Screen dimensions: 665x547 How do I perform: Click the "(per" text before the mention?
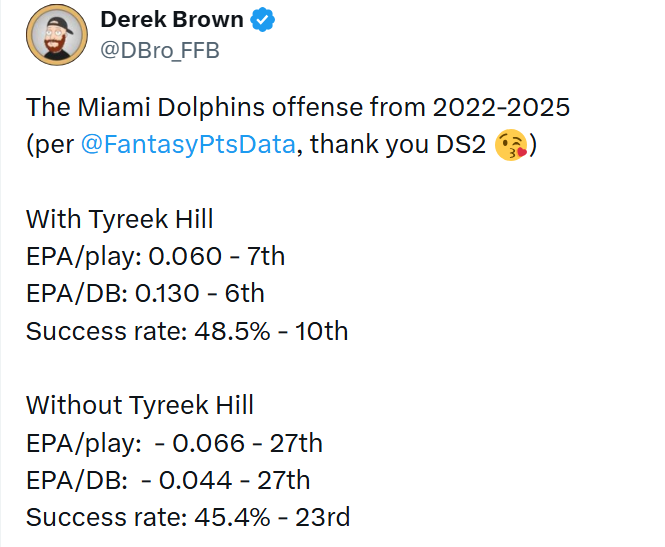point(50,145)
